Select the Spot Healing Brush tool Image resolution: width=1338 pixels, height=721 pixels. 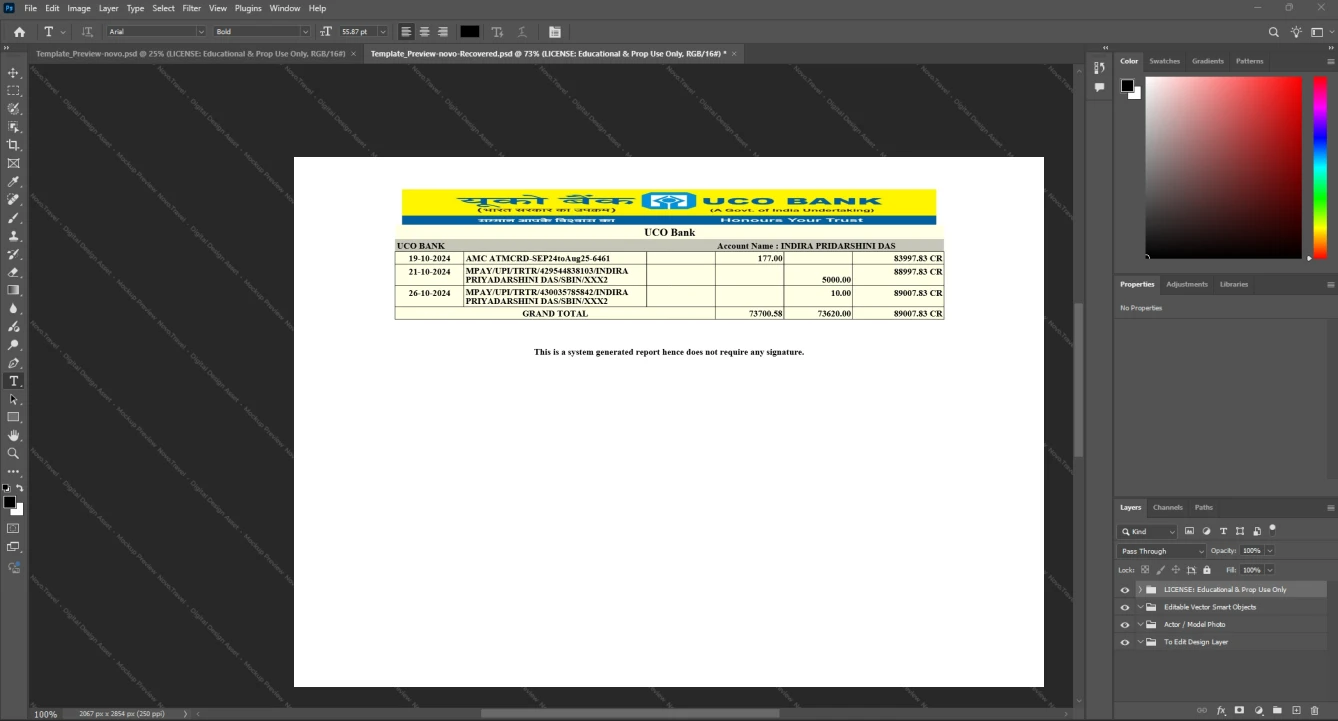click(x=13, y=200)
